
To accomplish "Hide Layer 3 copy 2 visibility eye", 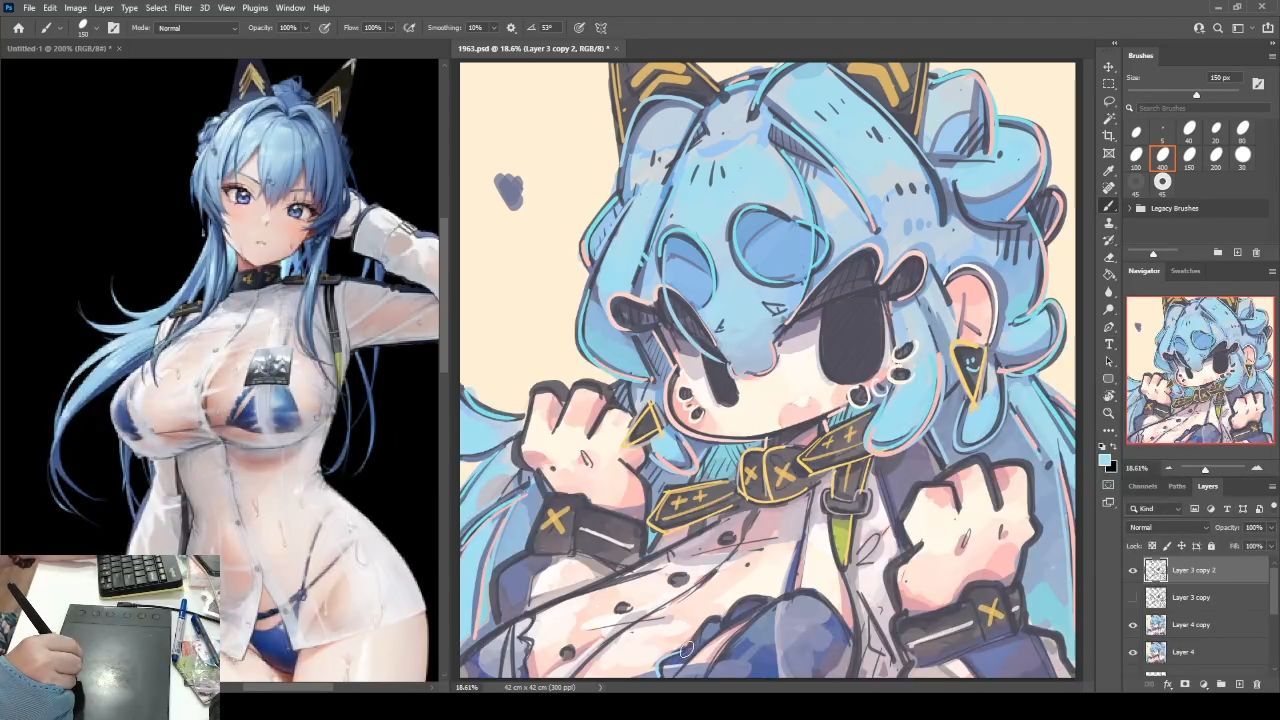I will pos(1133,570).
